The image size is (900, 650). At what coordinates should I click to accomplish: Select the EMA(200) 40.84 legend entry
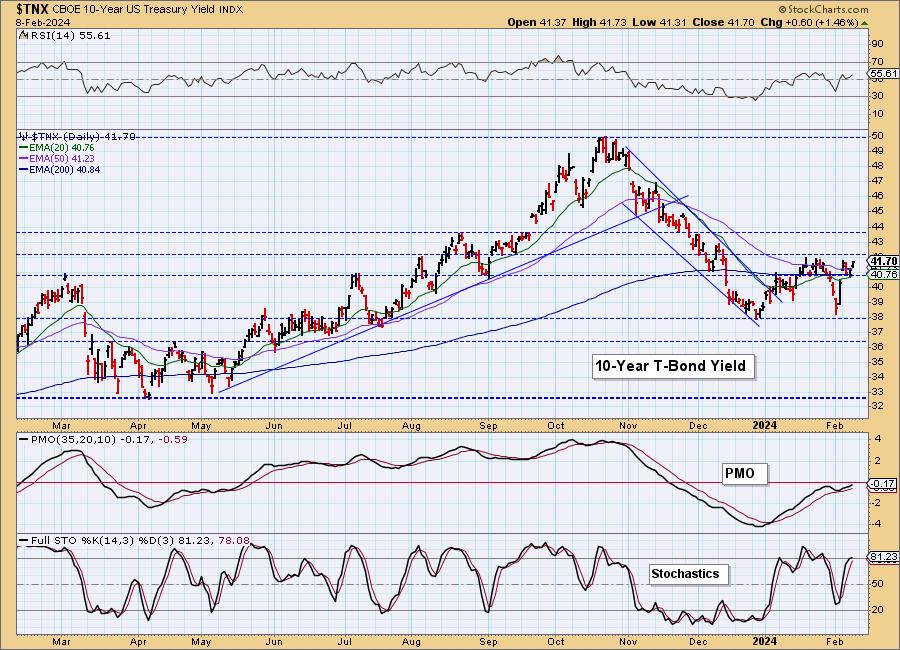coord(64,169)
